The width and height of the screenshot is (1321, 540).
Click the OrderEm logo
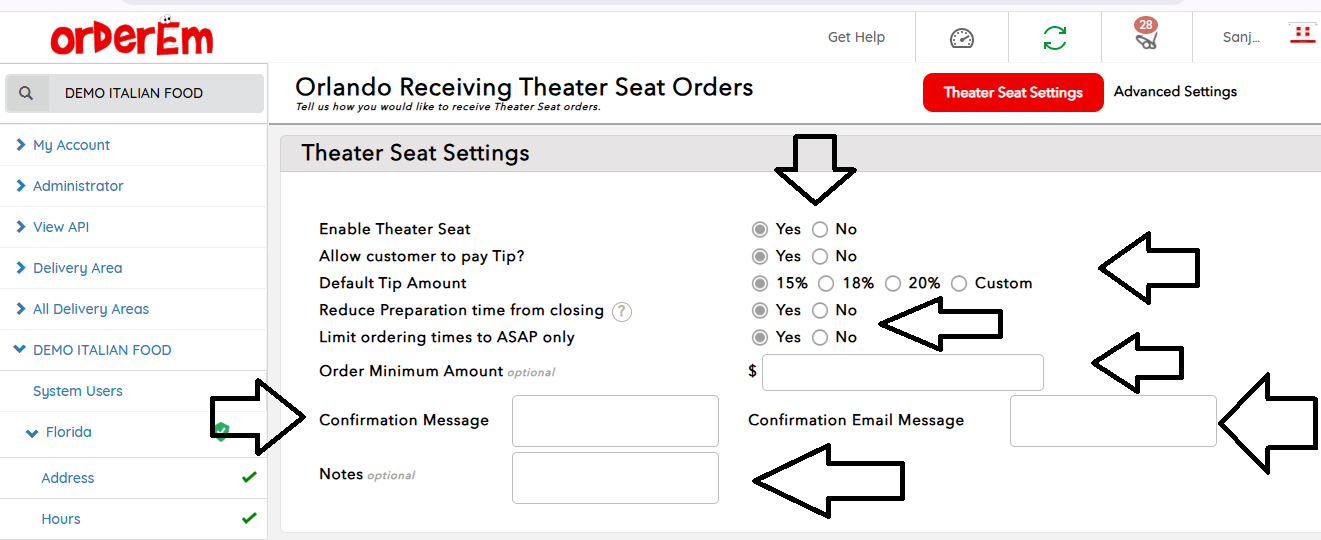(131, 39)
